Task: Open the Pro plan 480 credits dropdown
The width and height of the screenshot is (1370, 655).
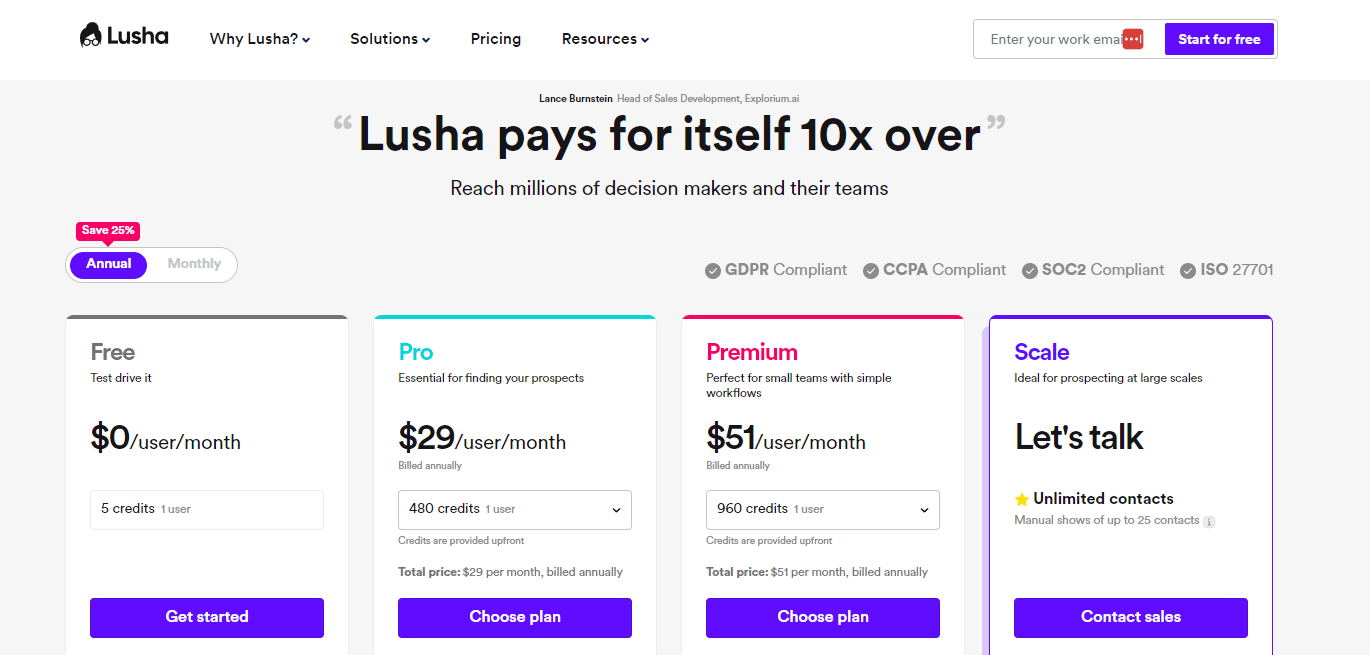Action: point(514,510)
